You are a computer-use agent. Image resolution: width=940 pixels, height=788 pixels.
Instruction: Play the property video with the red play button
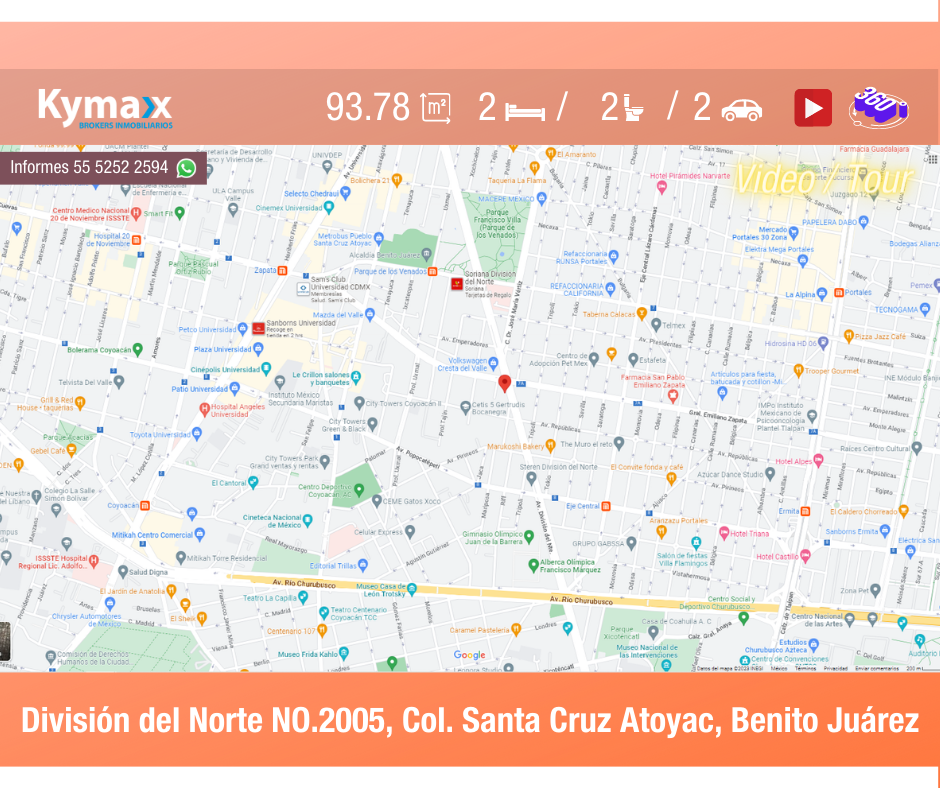coord(813,108)
